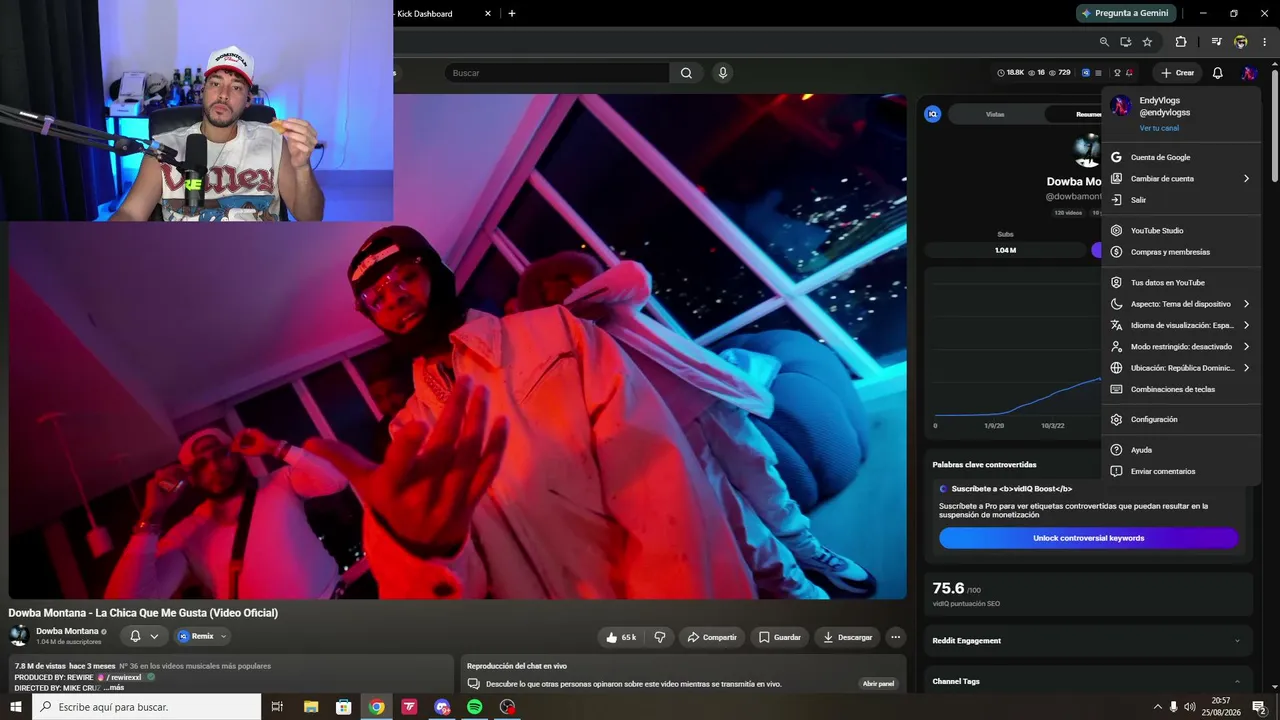1280x720 pixels.
Task: Click Guardar button under video
Action: pos(779,637)
